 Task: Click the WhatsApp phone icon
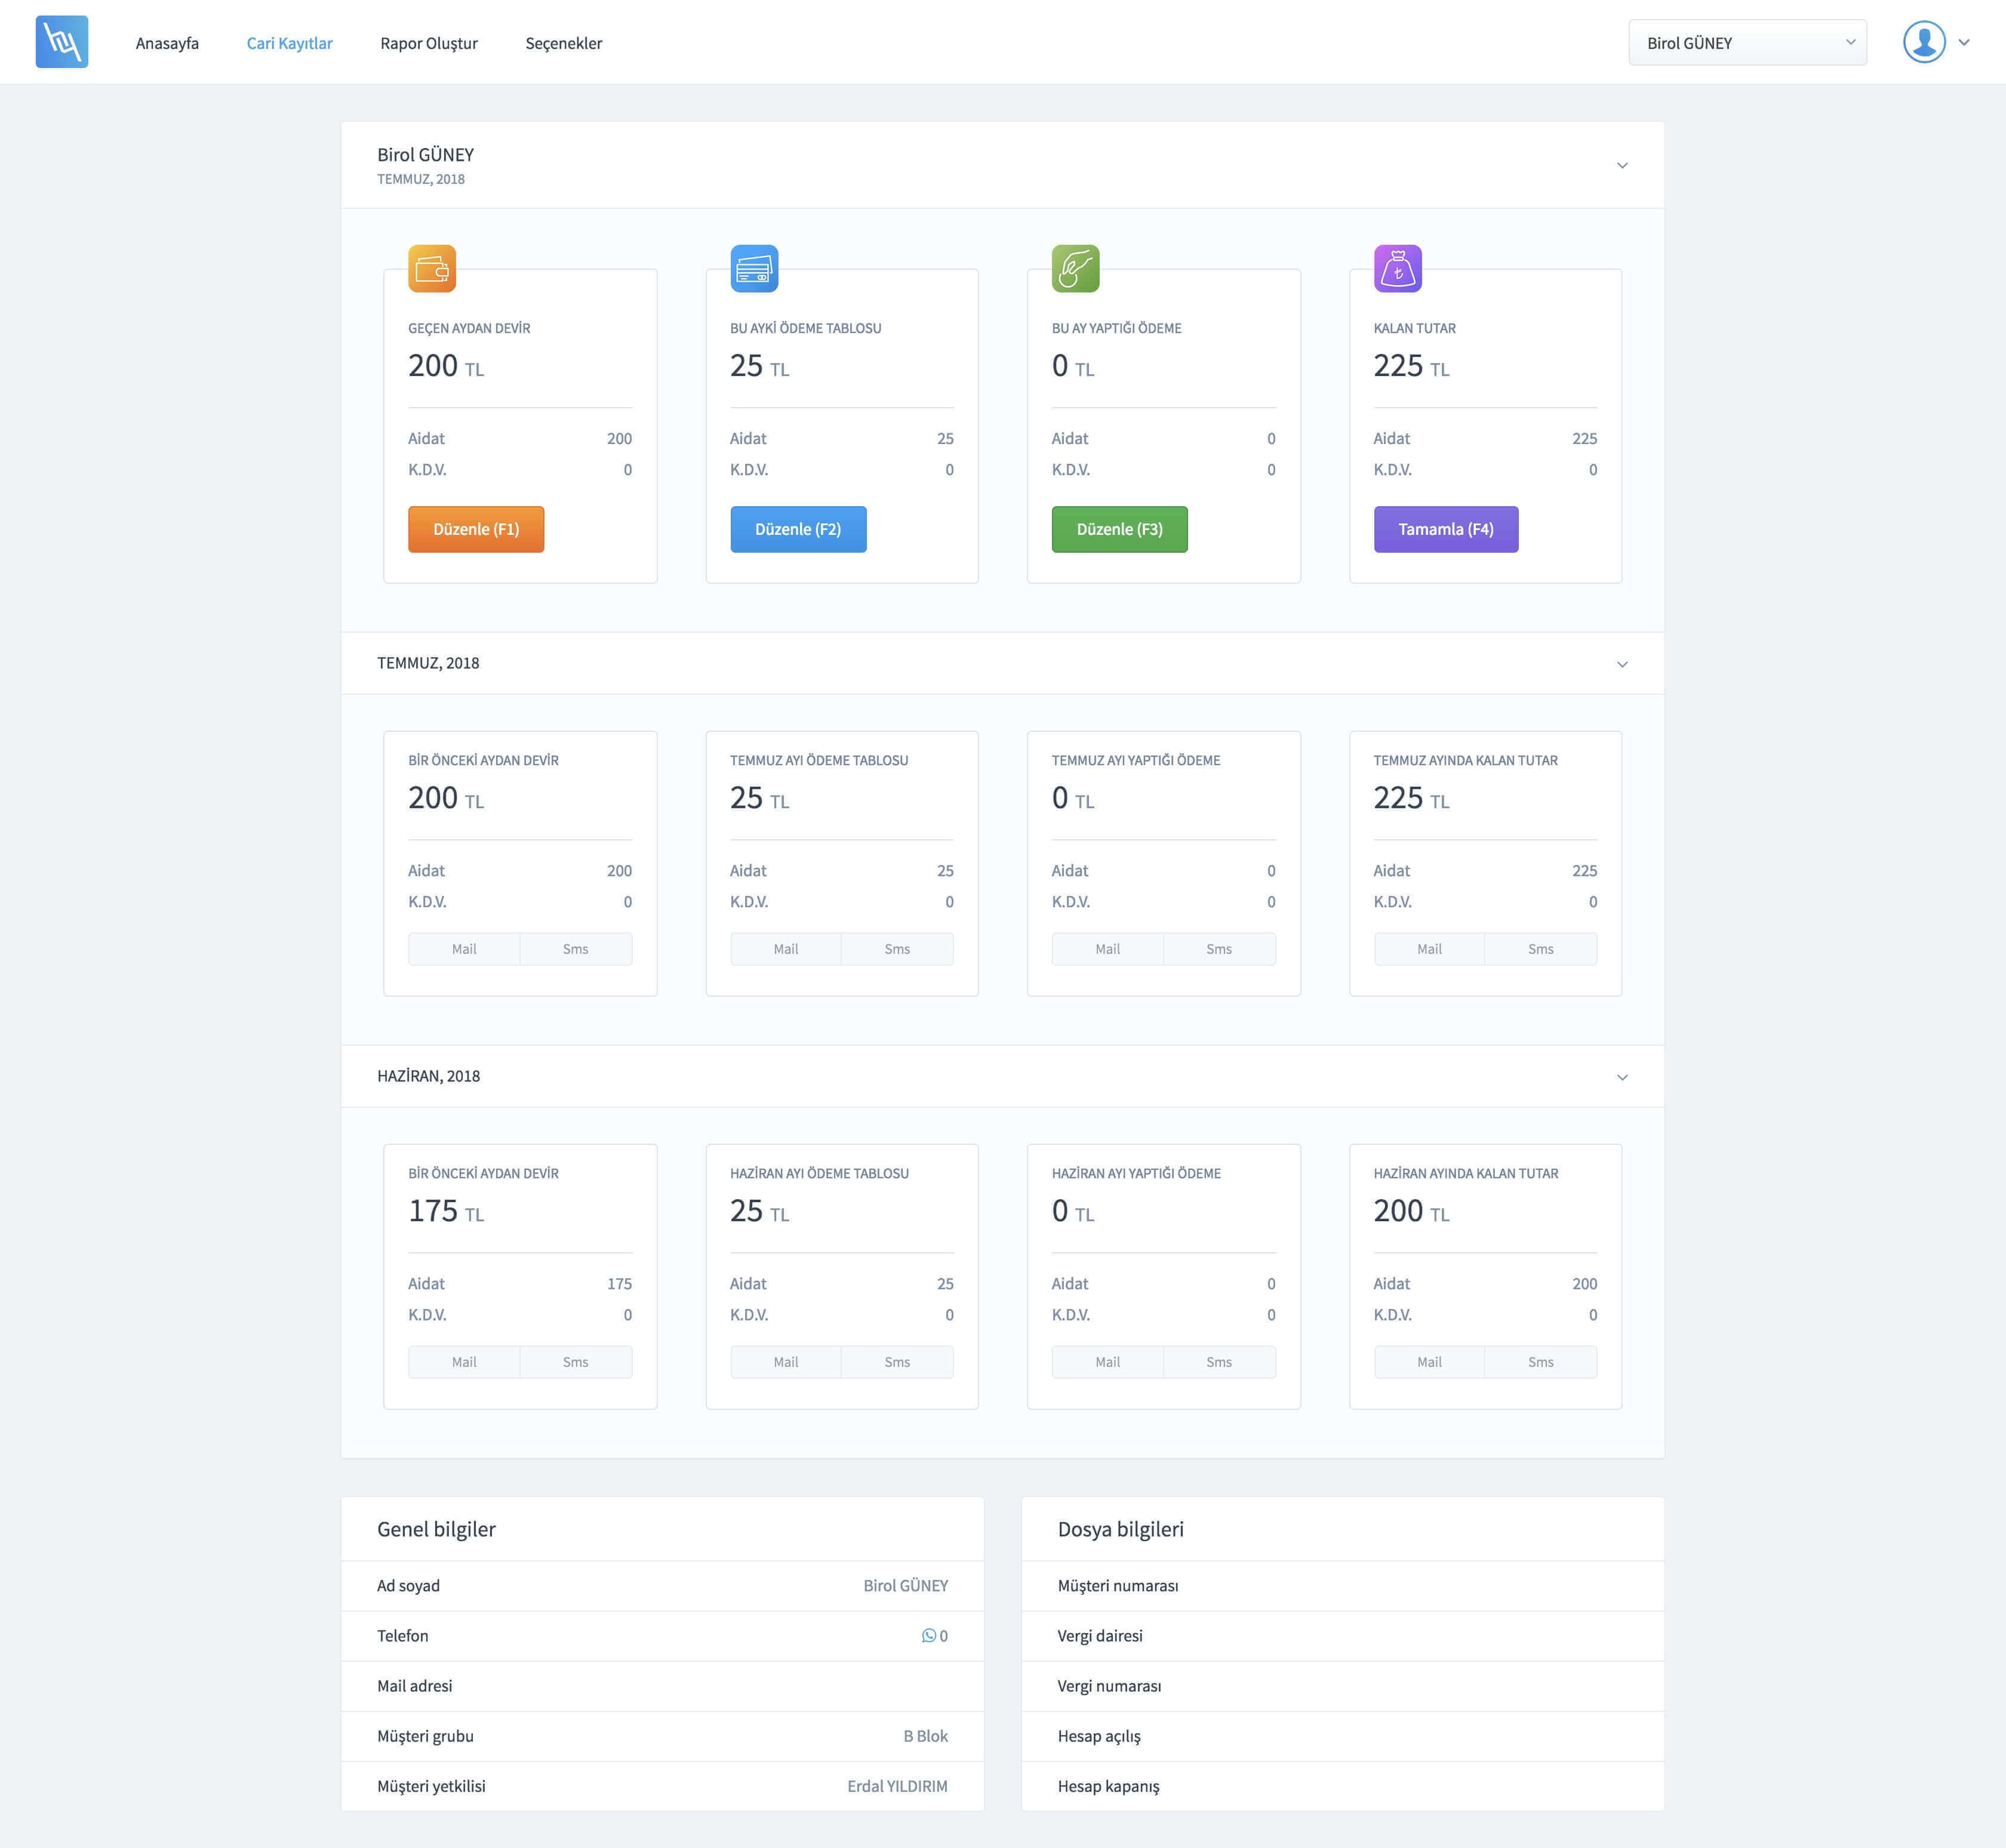pos(928,1636)
